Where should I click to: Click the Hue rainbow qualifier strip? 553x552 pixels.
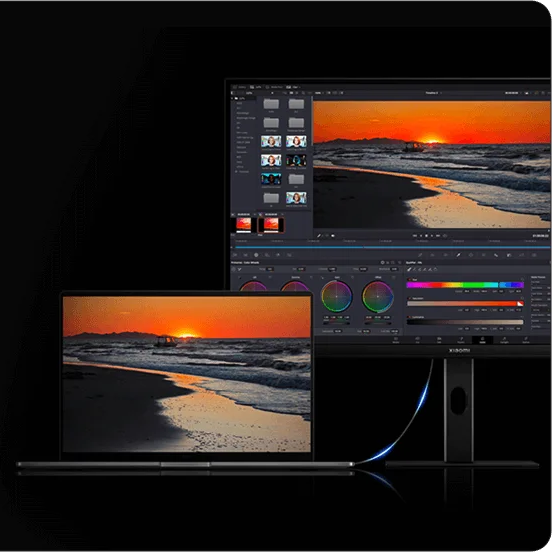465,285
